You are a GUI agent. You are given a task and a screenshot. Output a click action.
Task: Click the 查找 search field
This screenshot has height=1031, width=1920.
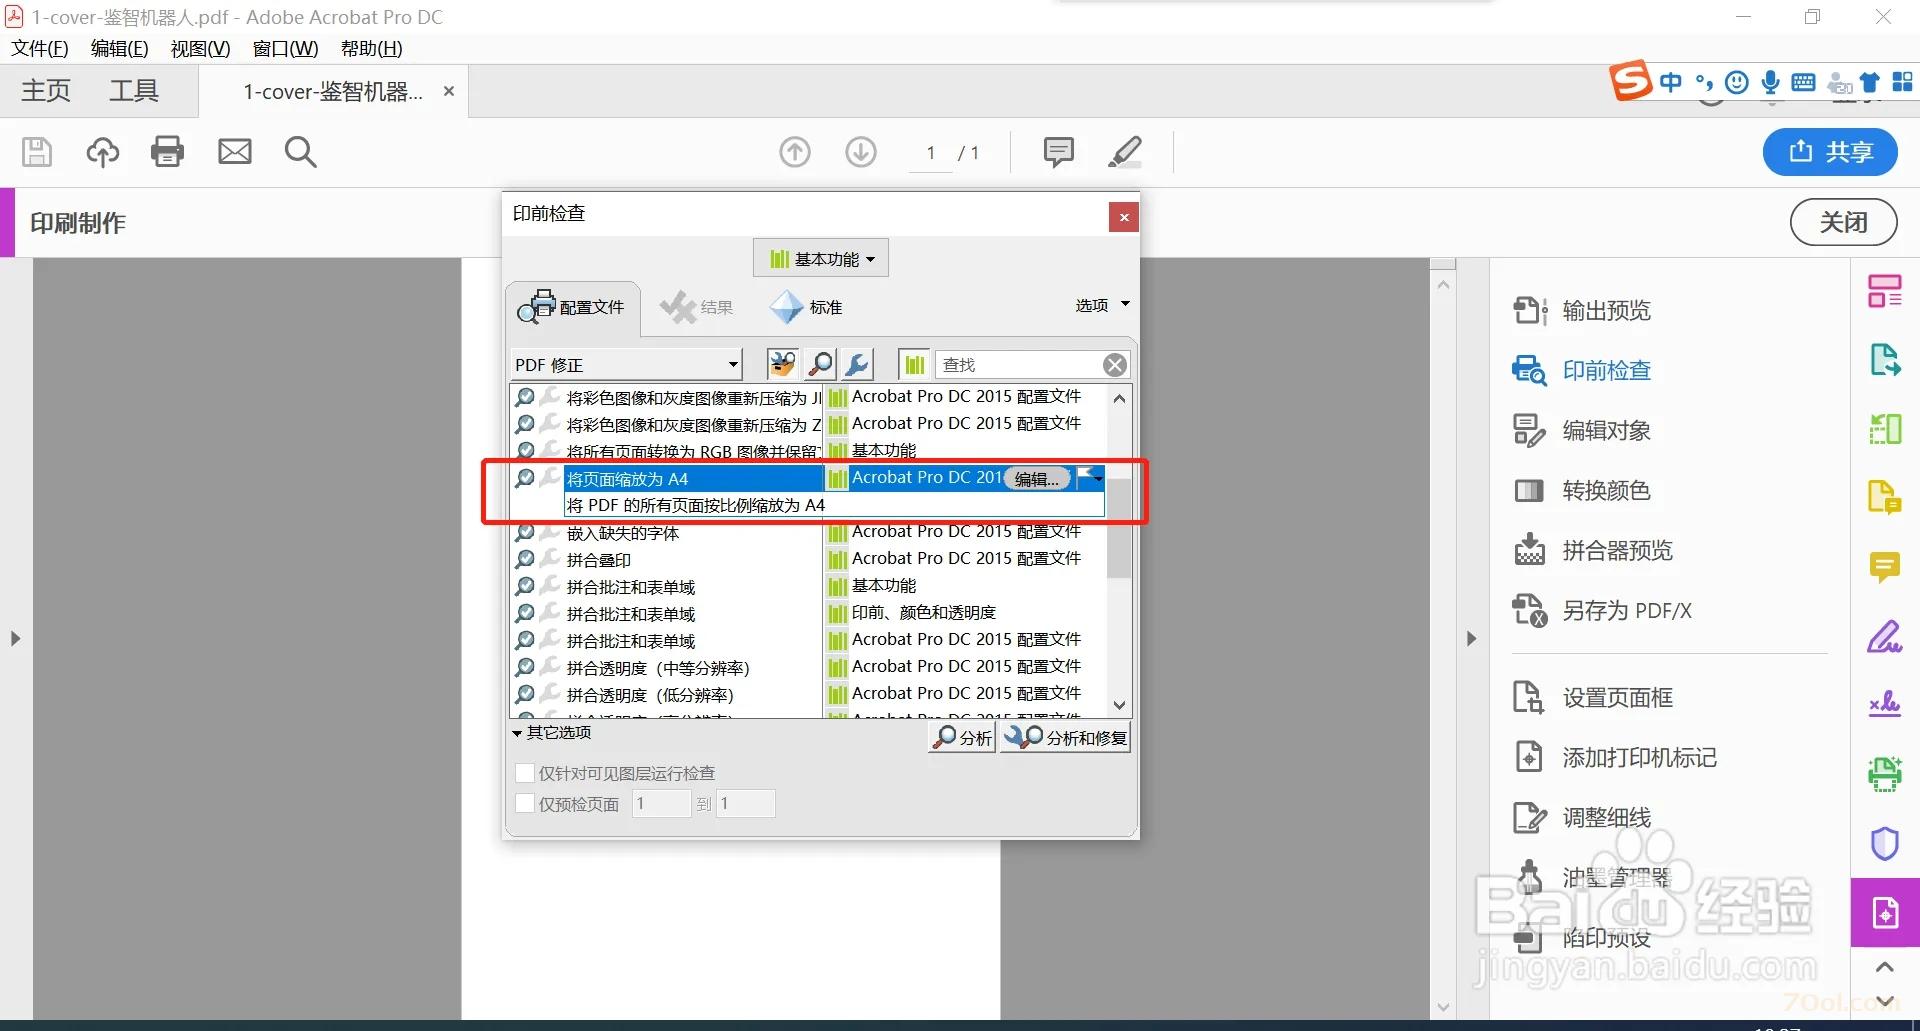[1018, 365]
